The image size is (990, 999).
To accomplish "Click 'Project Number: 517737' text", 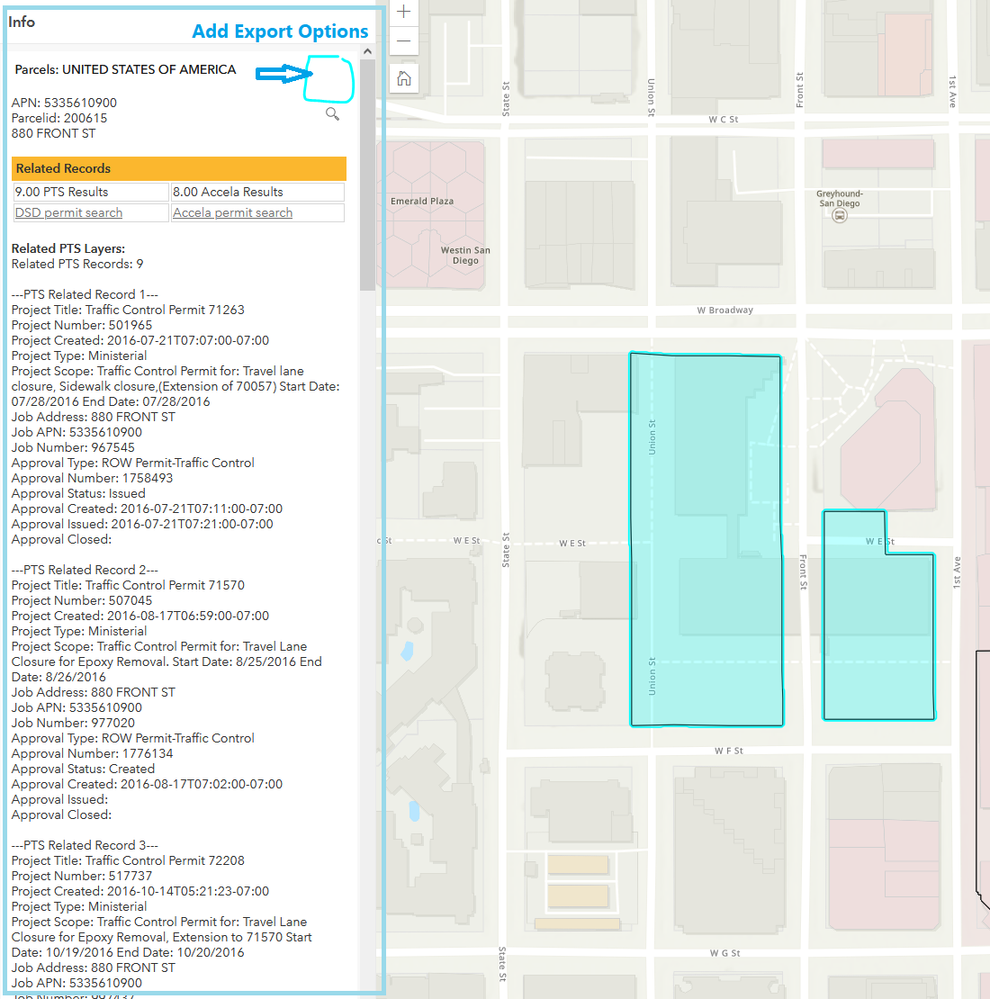I will click(82, 875).
